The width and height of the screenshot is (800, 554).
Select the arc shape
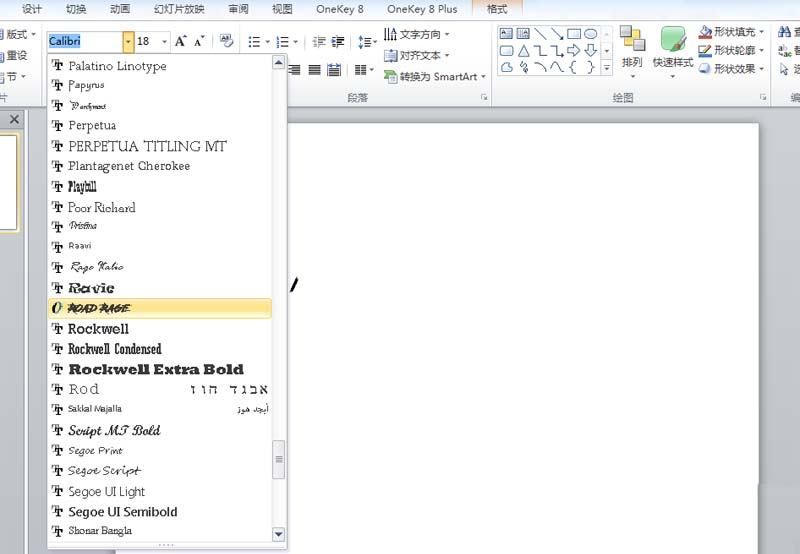click(x=540, y=67)
